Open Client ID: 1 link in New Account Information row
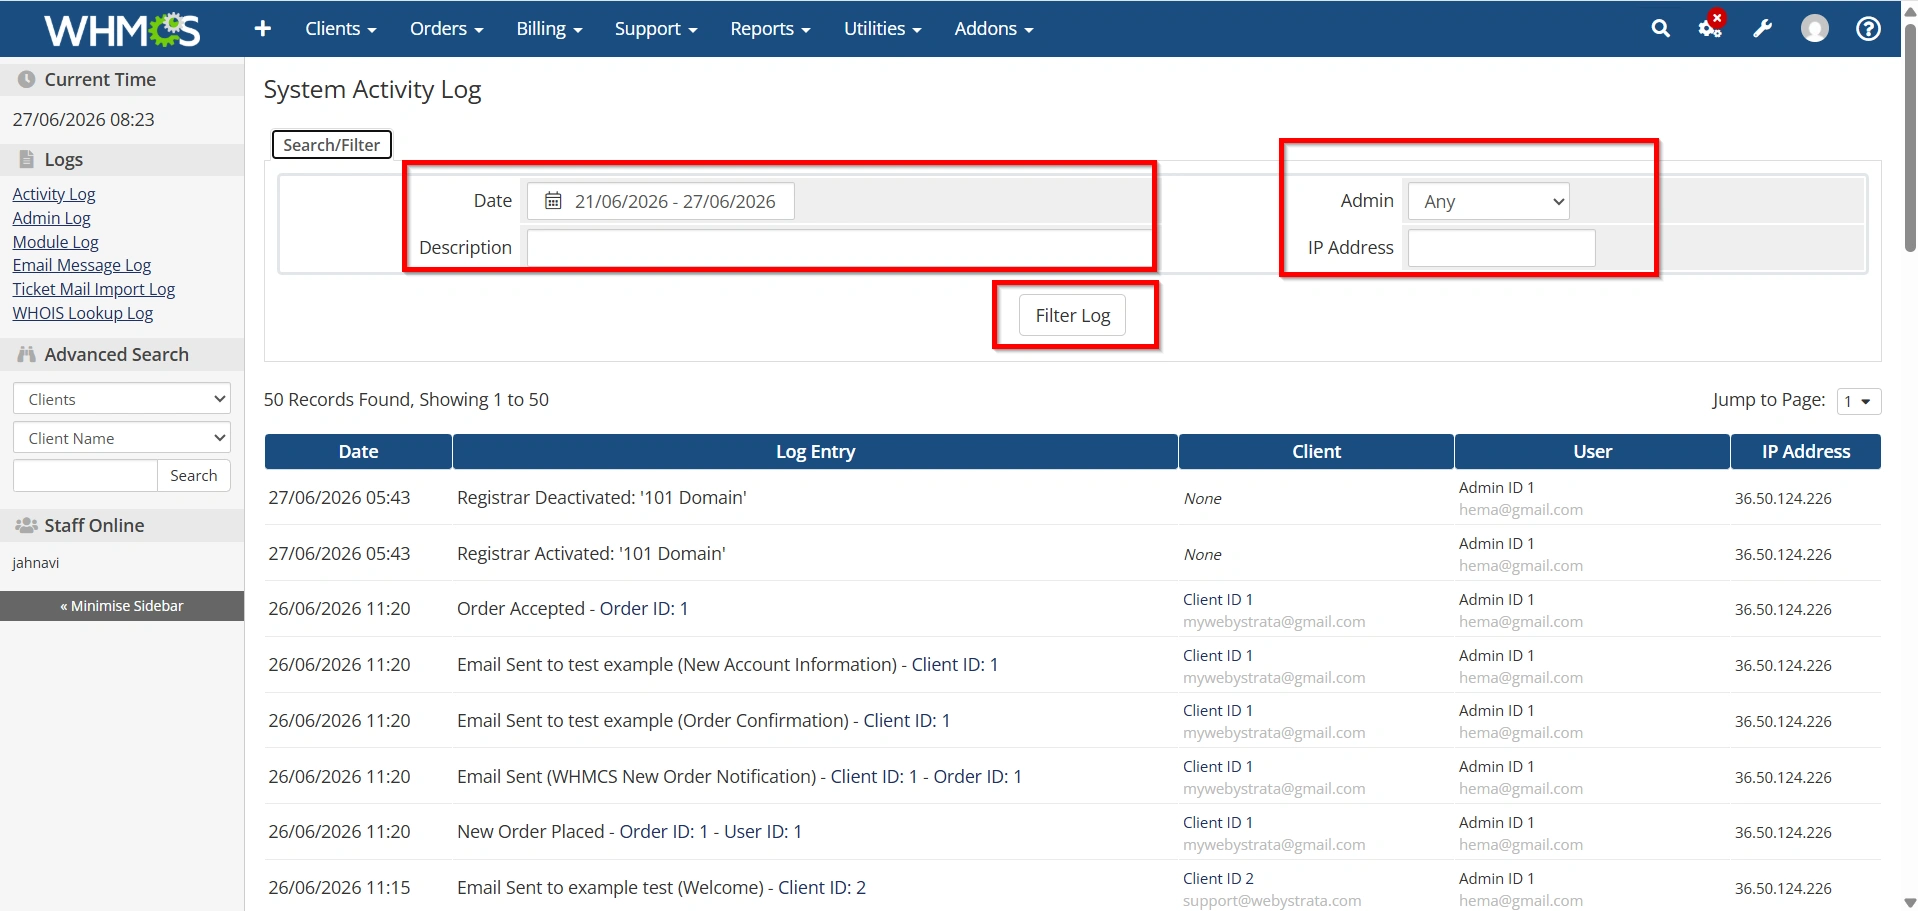This screenshot has width=1918, height=911. 955,664
